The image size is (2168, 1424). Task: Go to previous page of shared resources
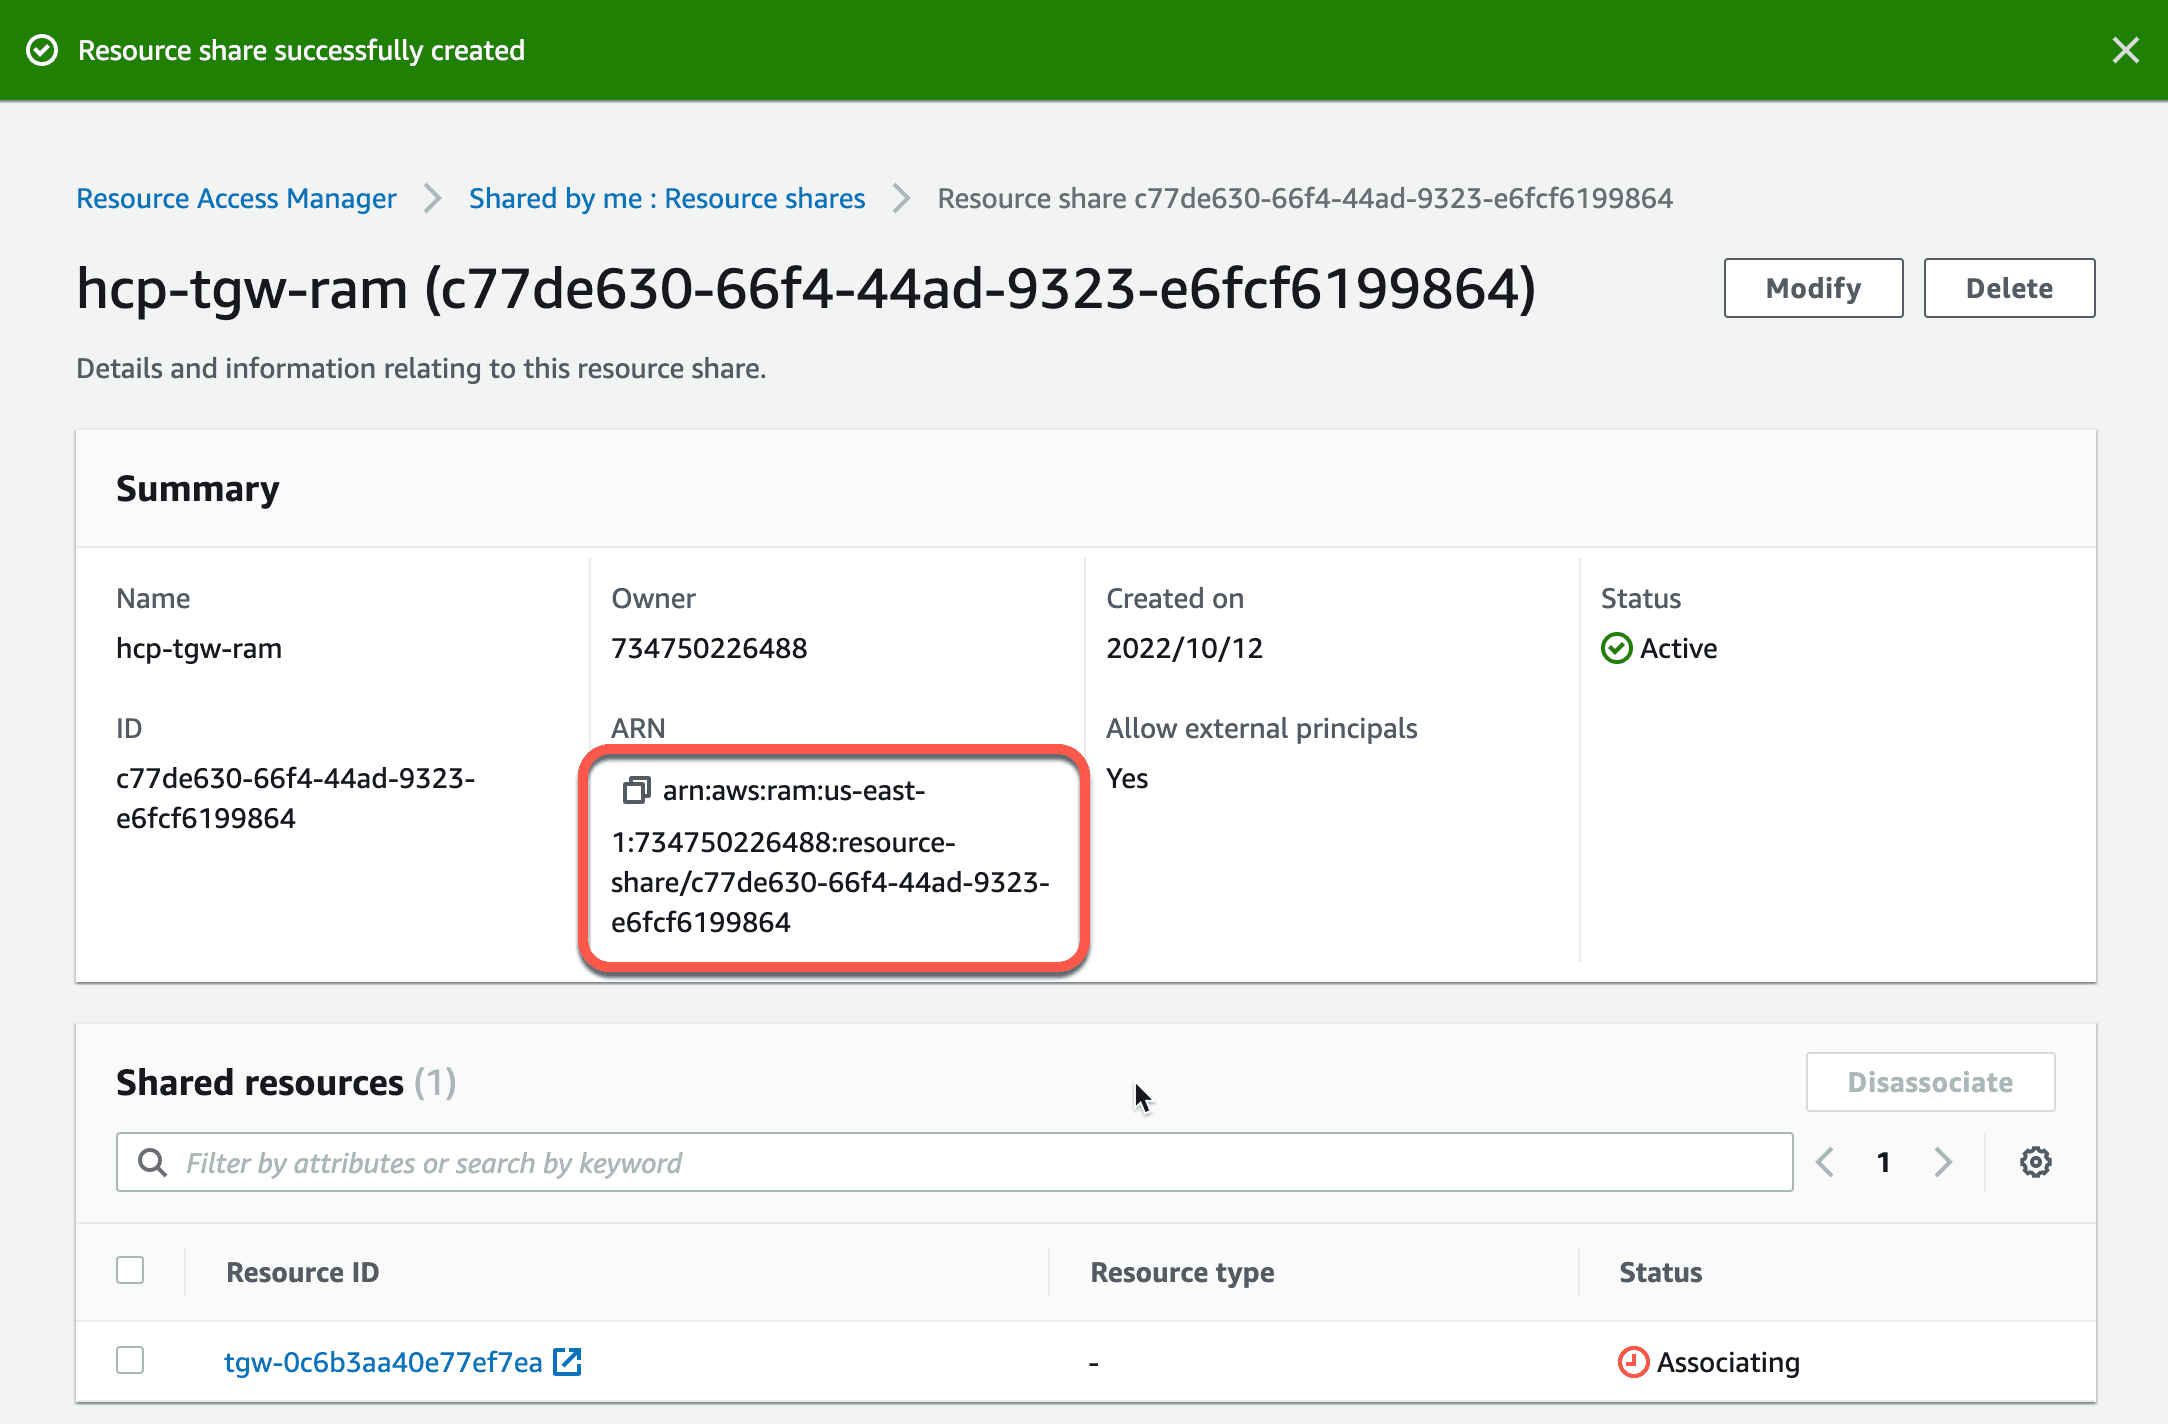coord(1825,1162)
